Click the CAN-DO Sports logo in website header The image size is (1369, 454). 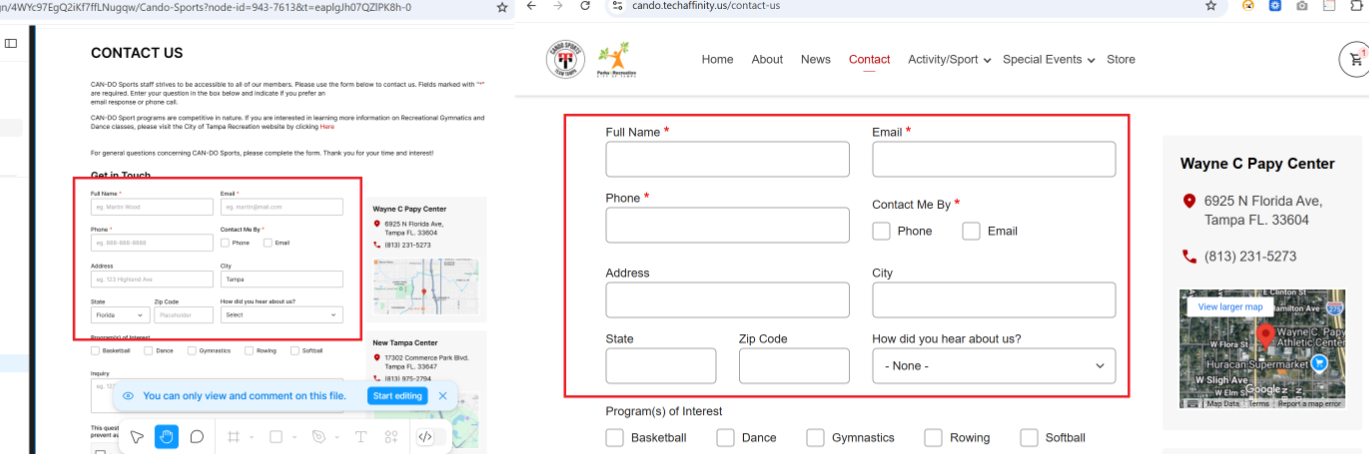[x=565, y=59]
